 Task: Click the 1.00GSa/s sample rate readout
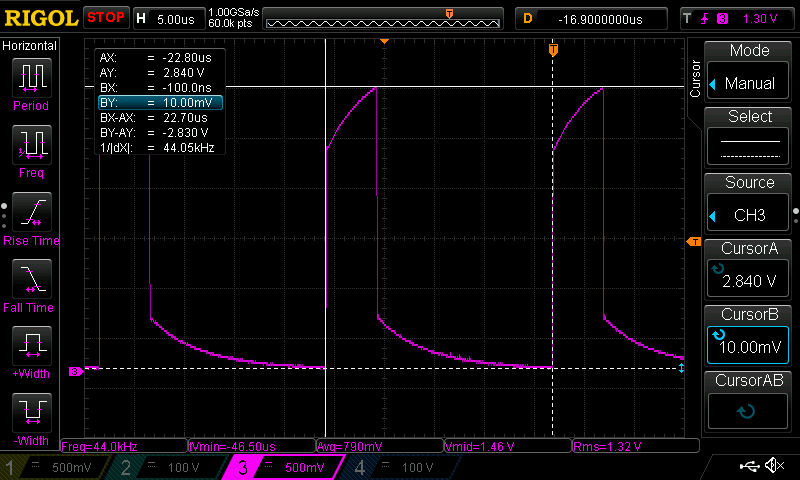(x=234, y=12)
